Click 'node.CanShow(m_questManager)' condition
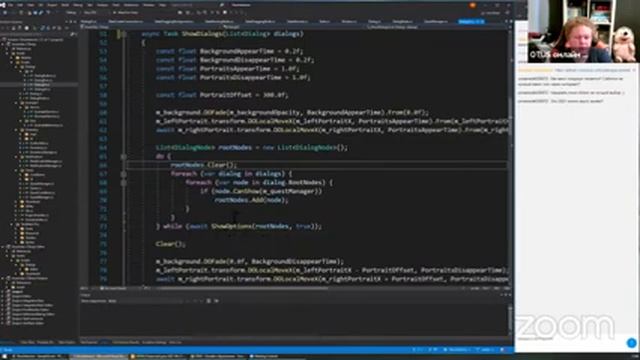This screenshot has height=360, width=640. point(267,191)
